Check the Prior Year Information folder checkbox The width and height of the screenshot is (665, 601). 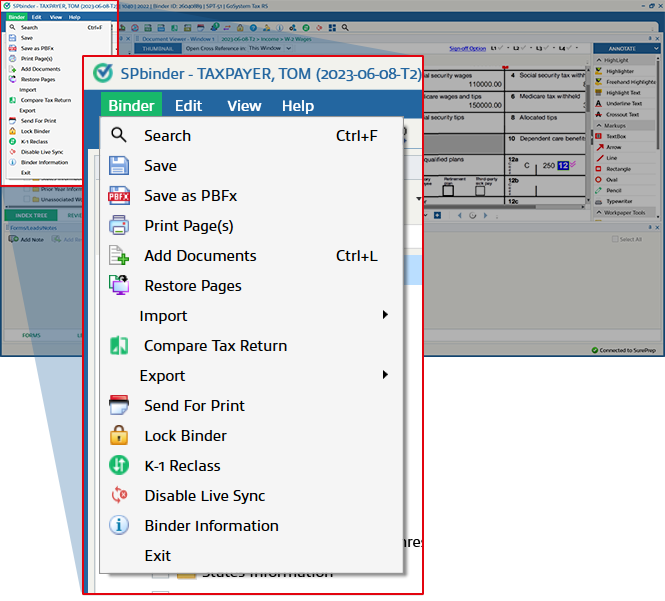27,189
